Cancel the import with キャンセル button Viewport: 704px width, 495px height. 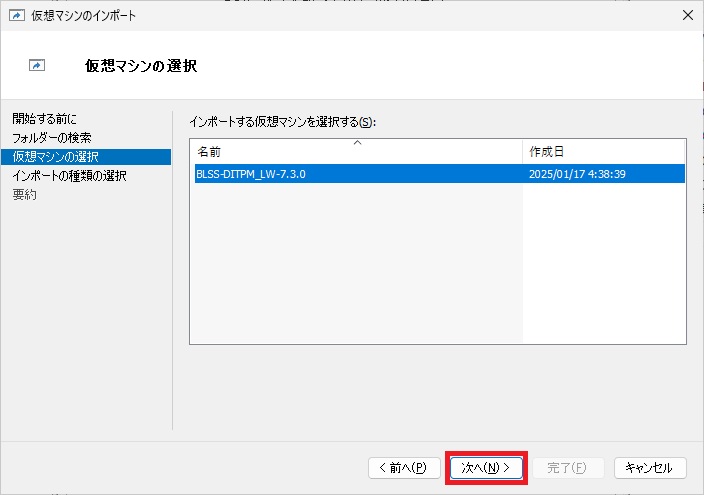650,468
